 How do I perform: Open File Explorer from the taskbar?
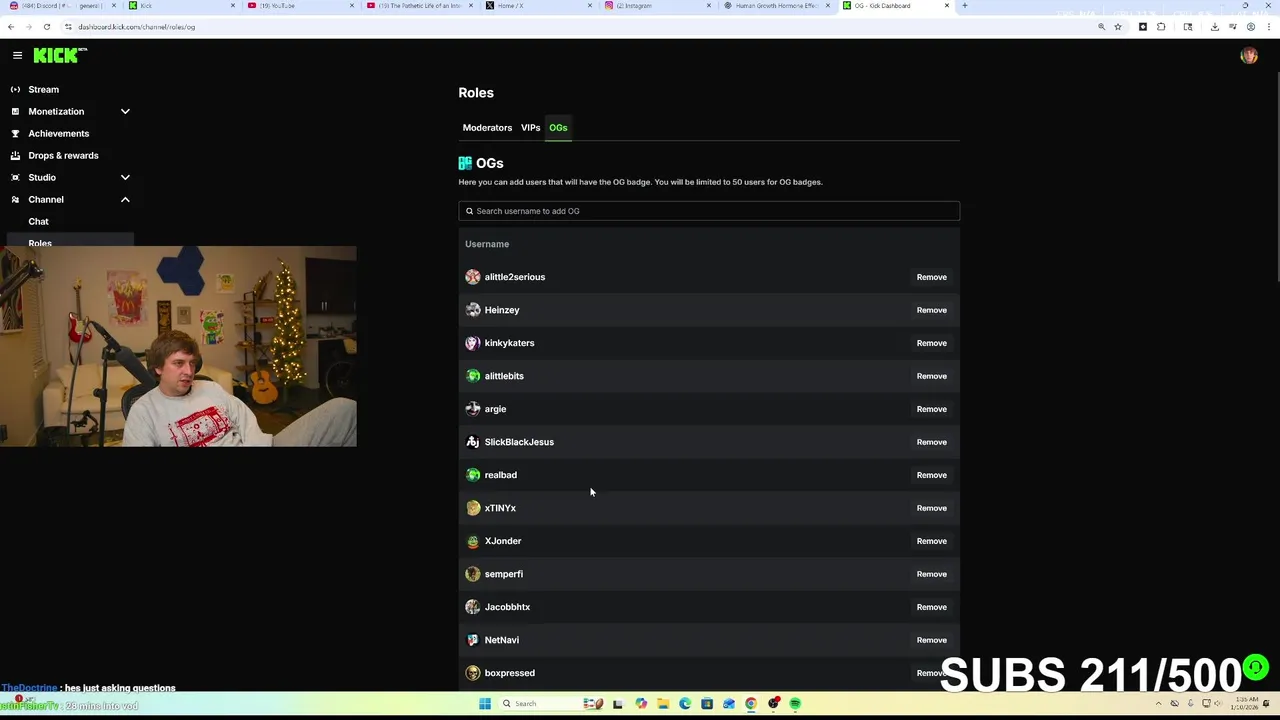(662, 704)
